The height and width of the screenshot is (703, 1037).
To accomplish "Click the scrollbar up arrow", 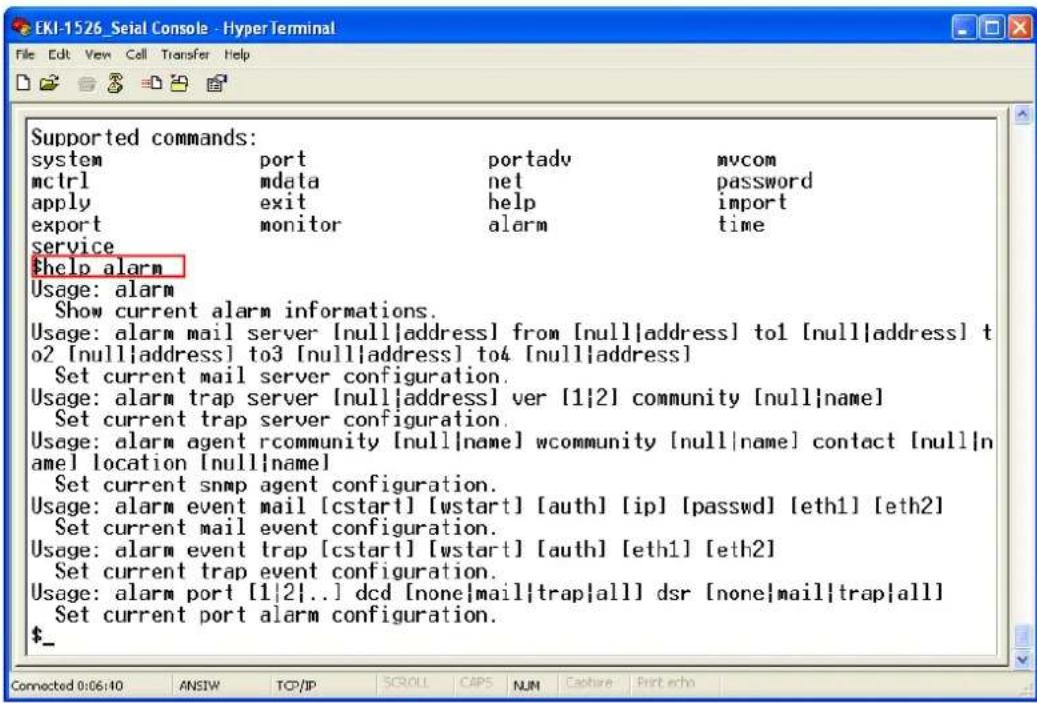I will 1021,116.
